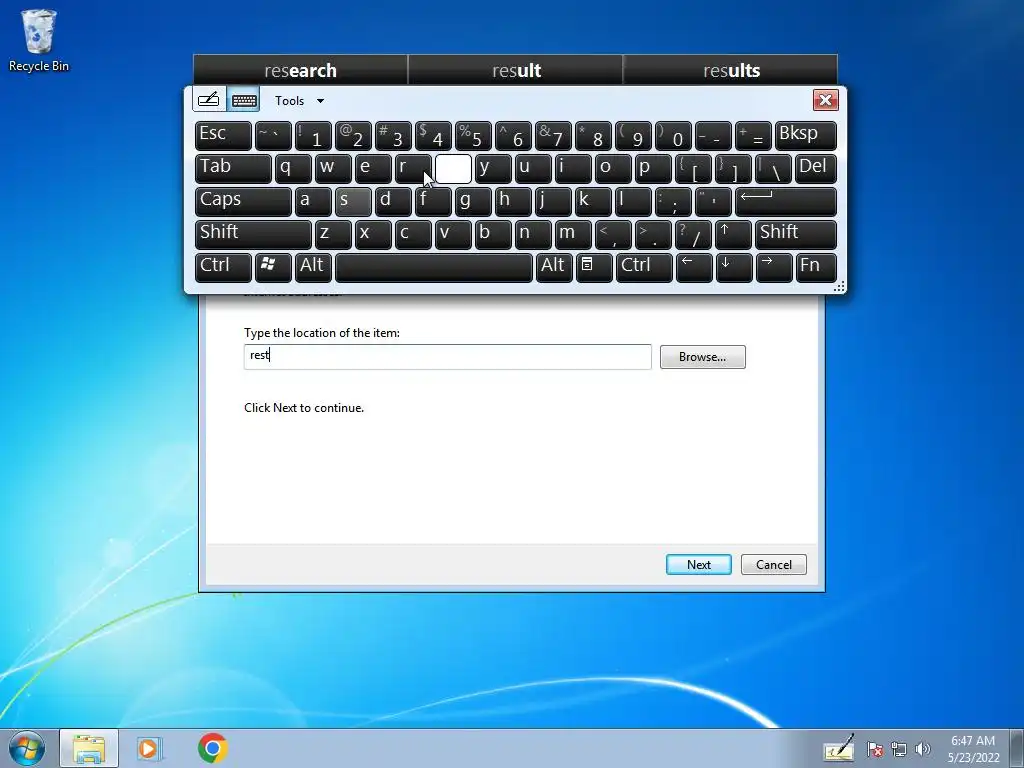Switch to the handwriting writing pad mode
The image size is (1024, 768).
pyautogui.click(x=209, y=100)
